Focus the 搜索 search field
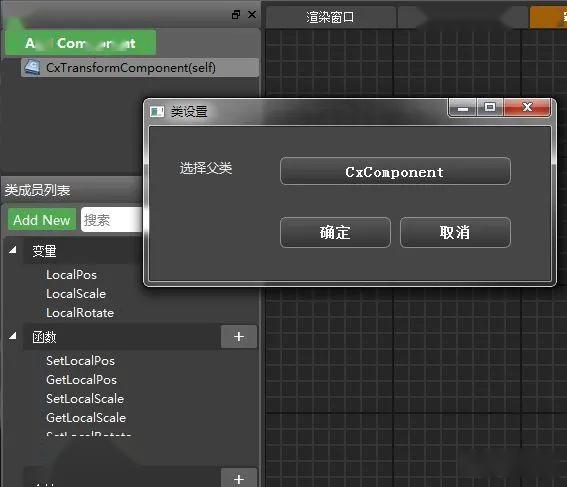 coord(111,219)
